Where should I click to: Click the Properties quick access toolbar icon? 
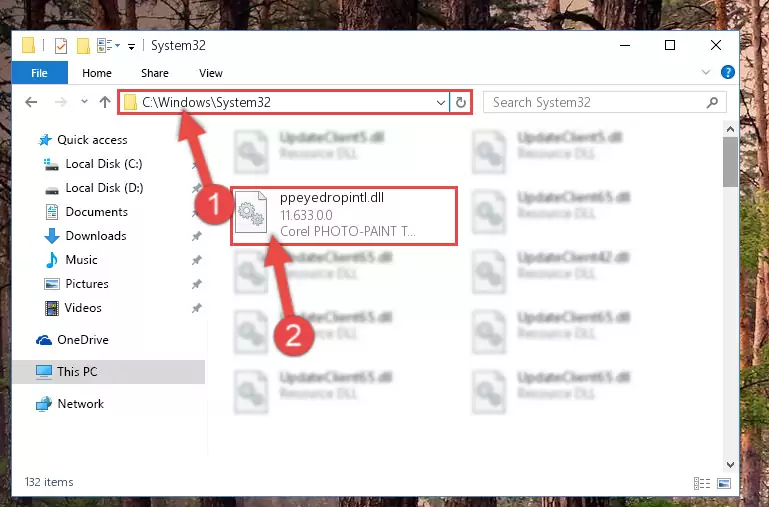point(61,46)
